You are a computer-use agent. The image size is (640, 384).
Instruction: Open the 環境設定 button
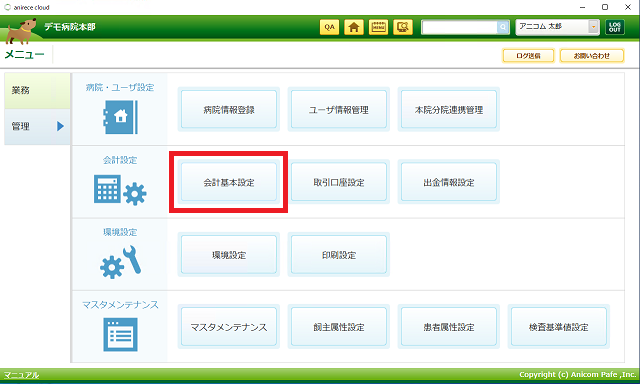coord(229,255)
